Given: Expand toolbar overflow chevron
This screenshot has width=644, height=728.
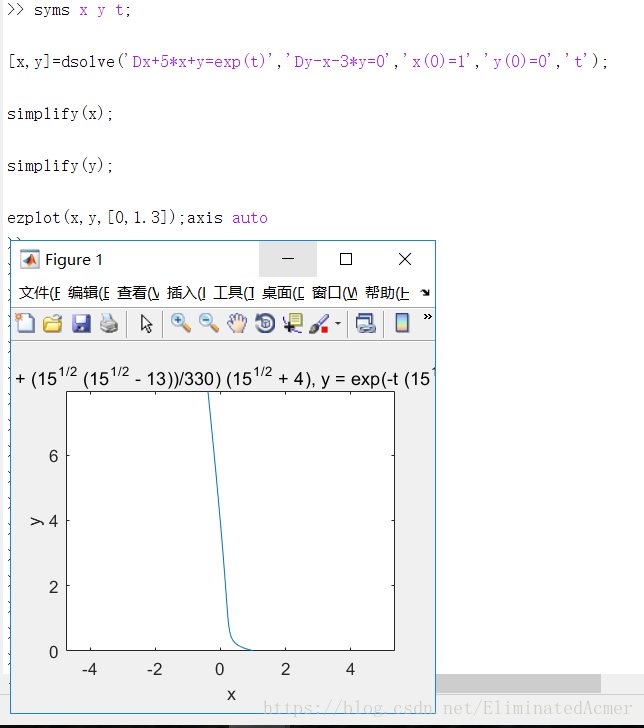Looking at the screenshot, I should point(428,317).
